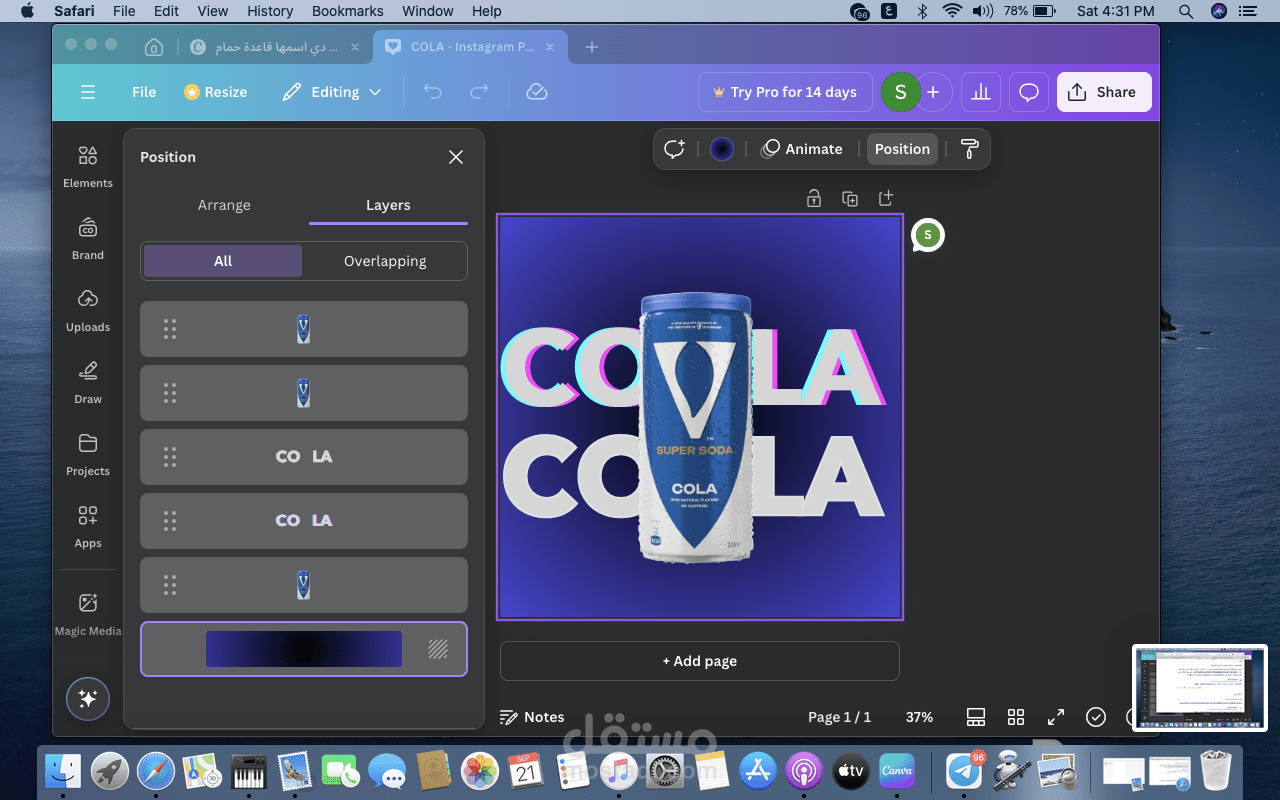Open Magic Media in sidebar
Viewport: 1280px width, 800px height.
88,614
